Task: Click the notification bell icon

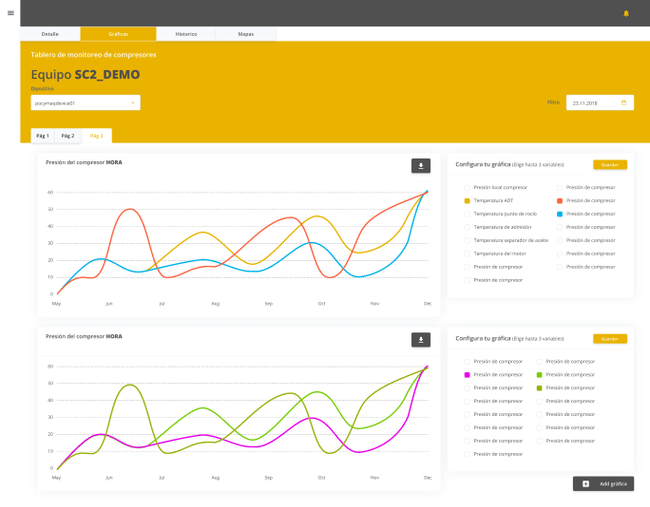Action: (626, 13)
